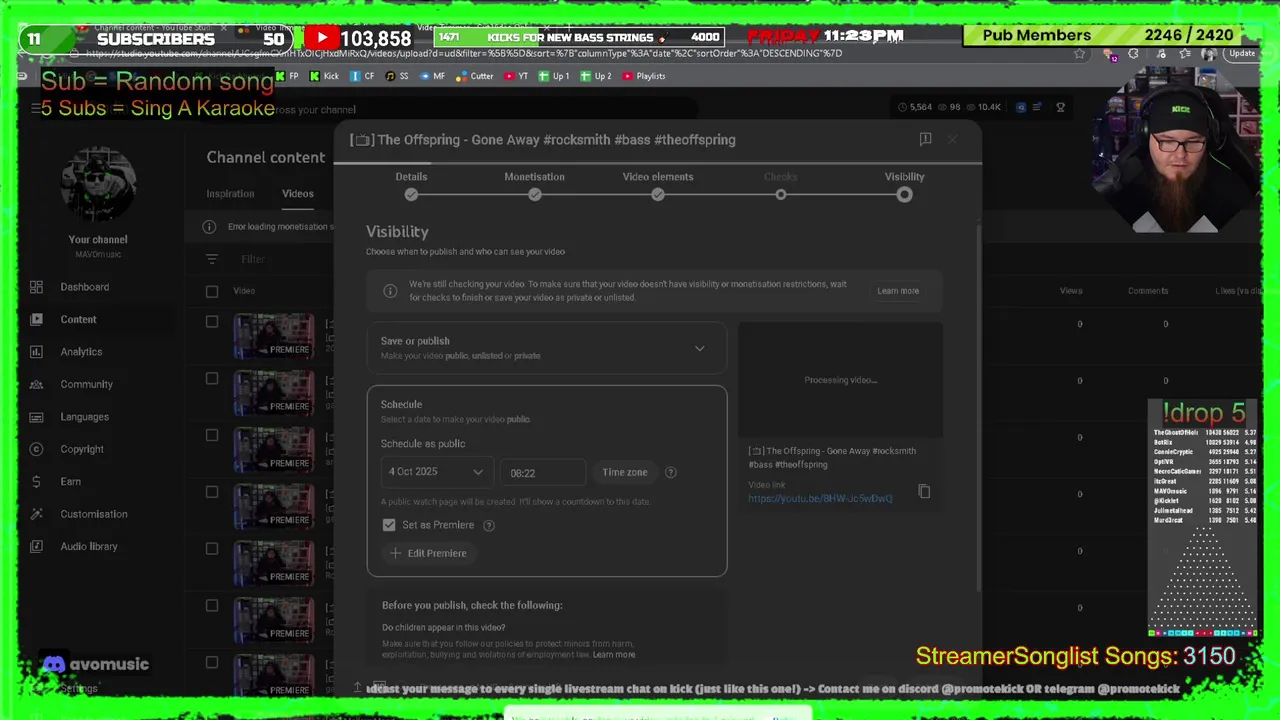The width and height of the screenshot is (1280, 720).
Task: Click the Filter field in Channel content
Action: 253,259
